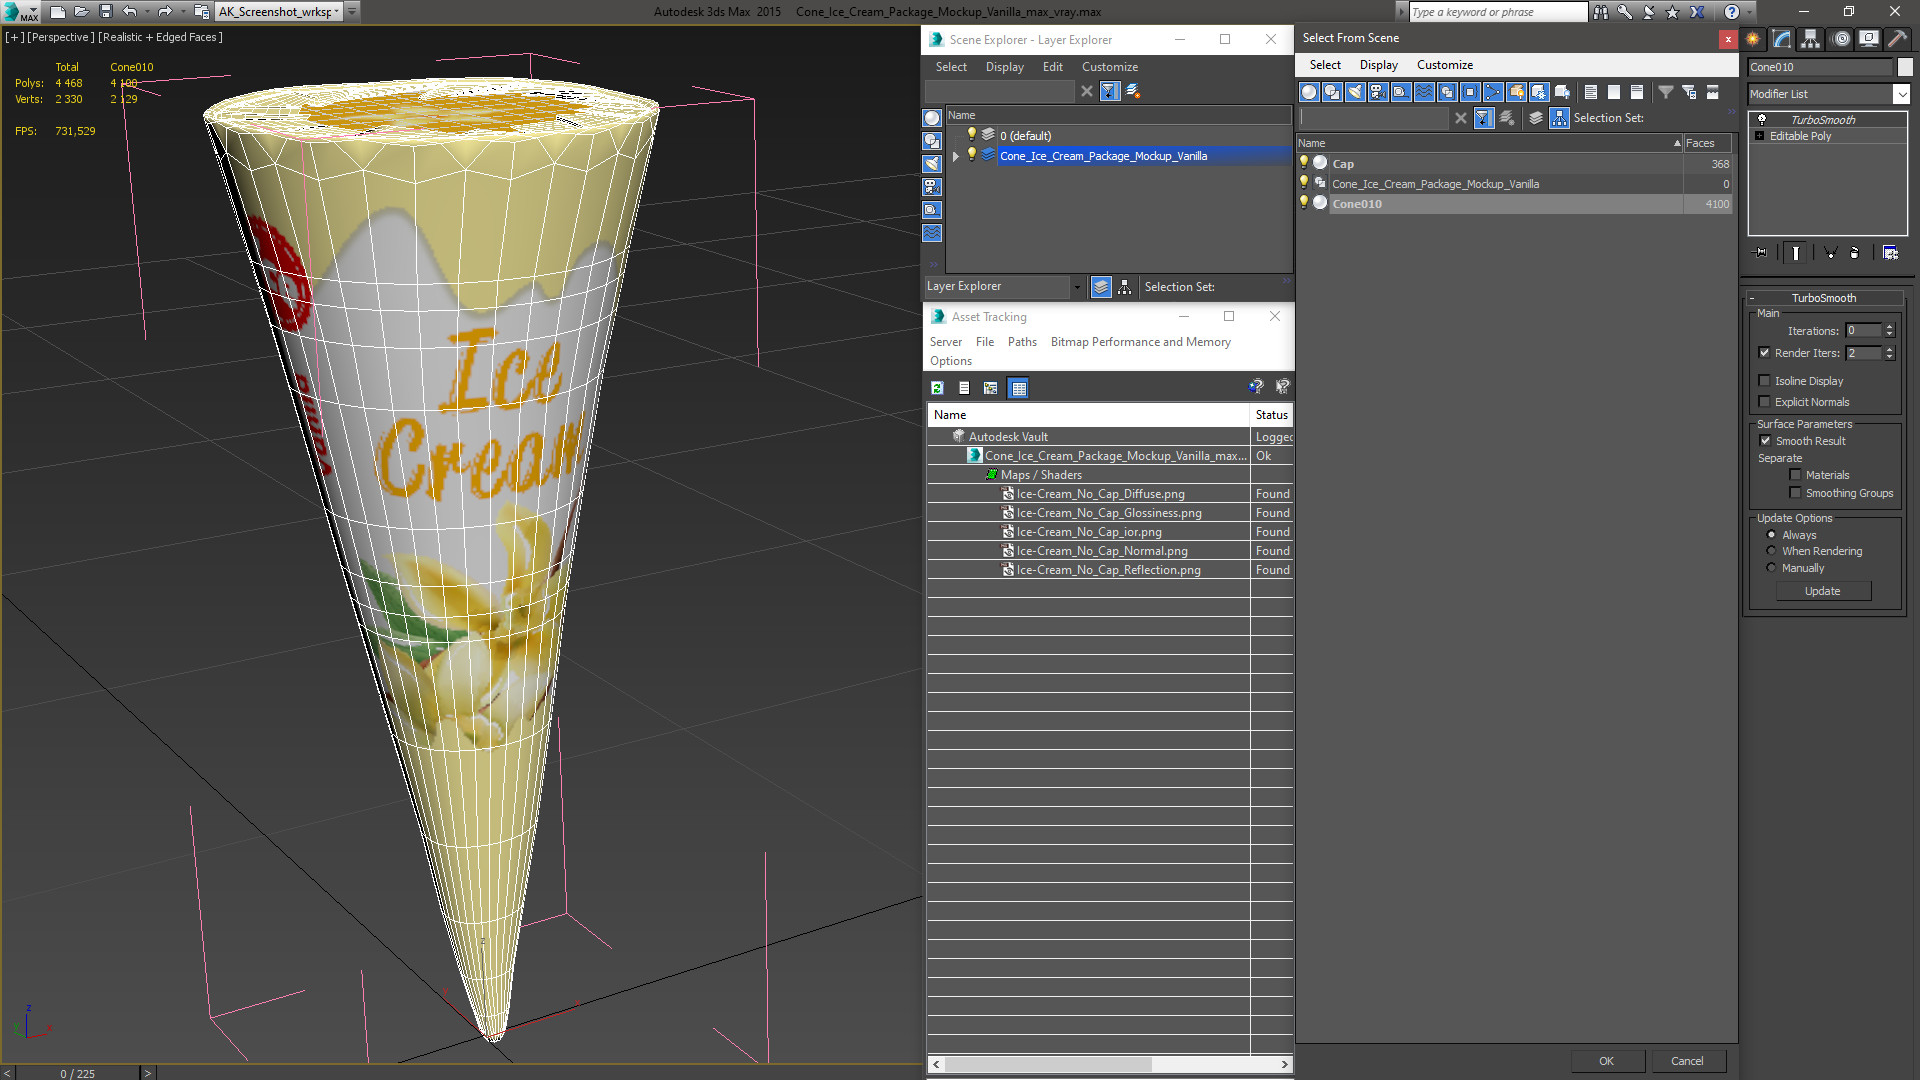Switch Asset Tracking to tree view
1920x1080 pixels.
click(990, 388)
